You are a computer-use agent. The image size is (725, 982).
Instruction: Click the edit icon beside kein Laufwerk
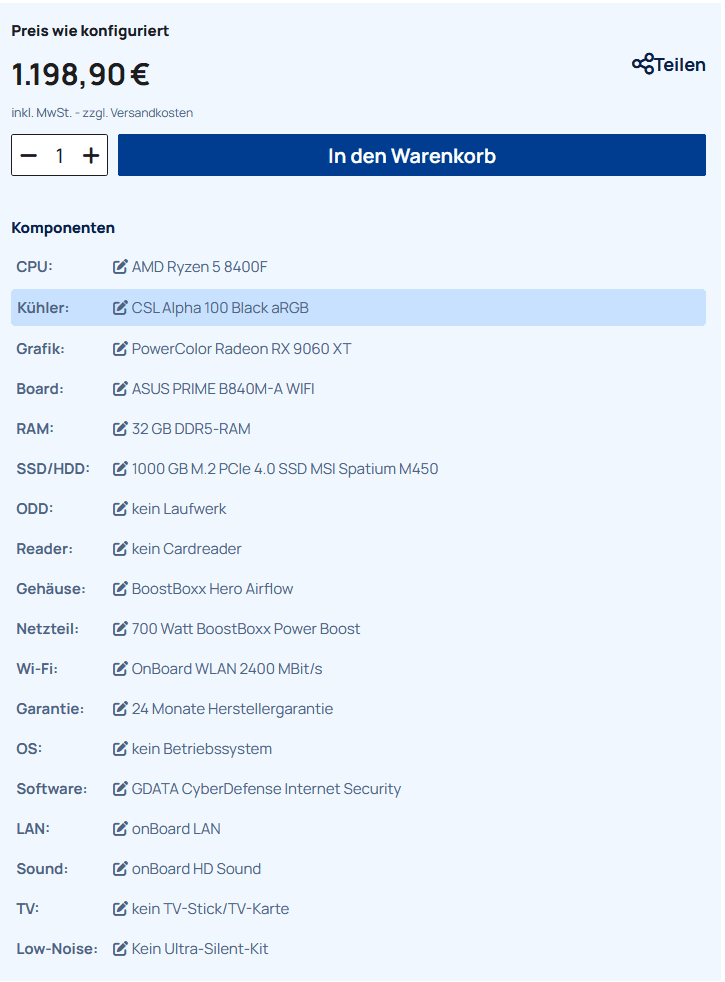[120, 509]
